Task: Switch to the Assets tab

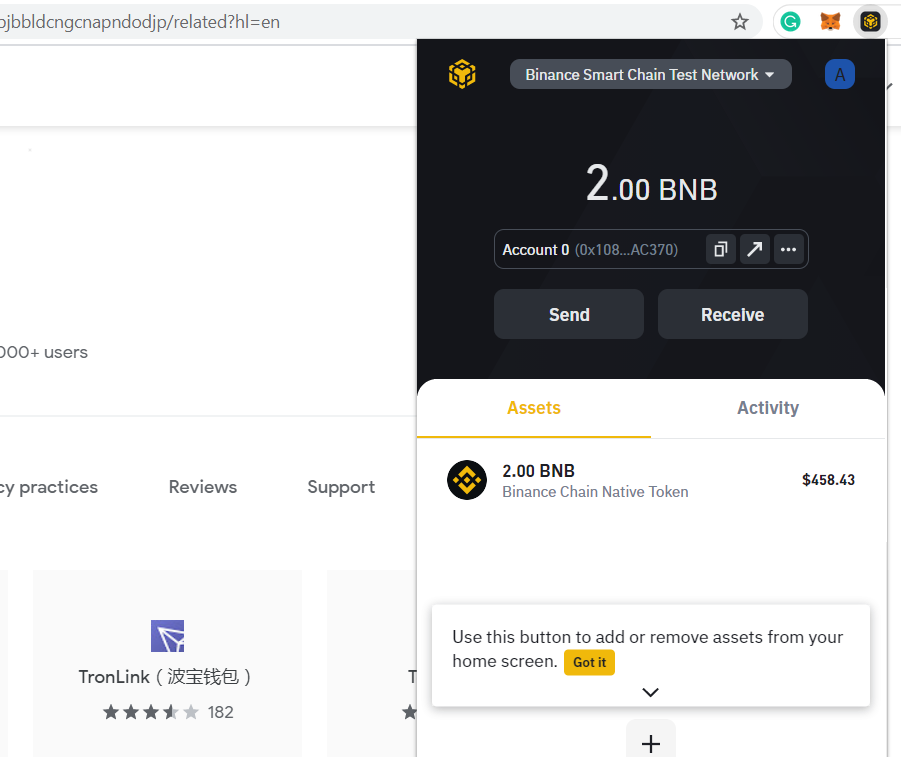Action: click(x=534, y=408)
